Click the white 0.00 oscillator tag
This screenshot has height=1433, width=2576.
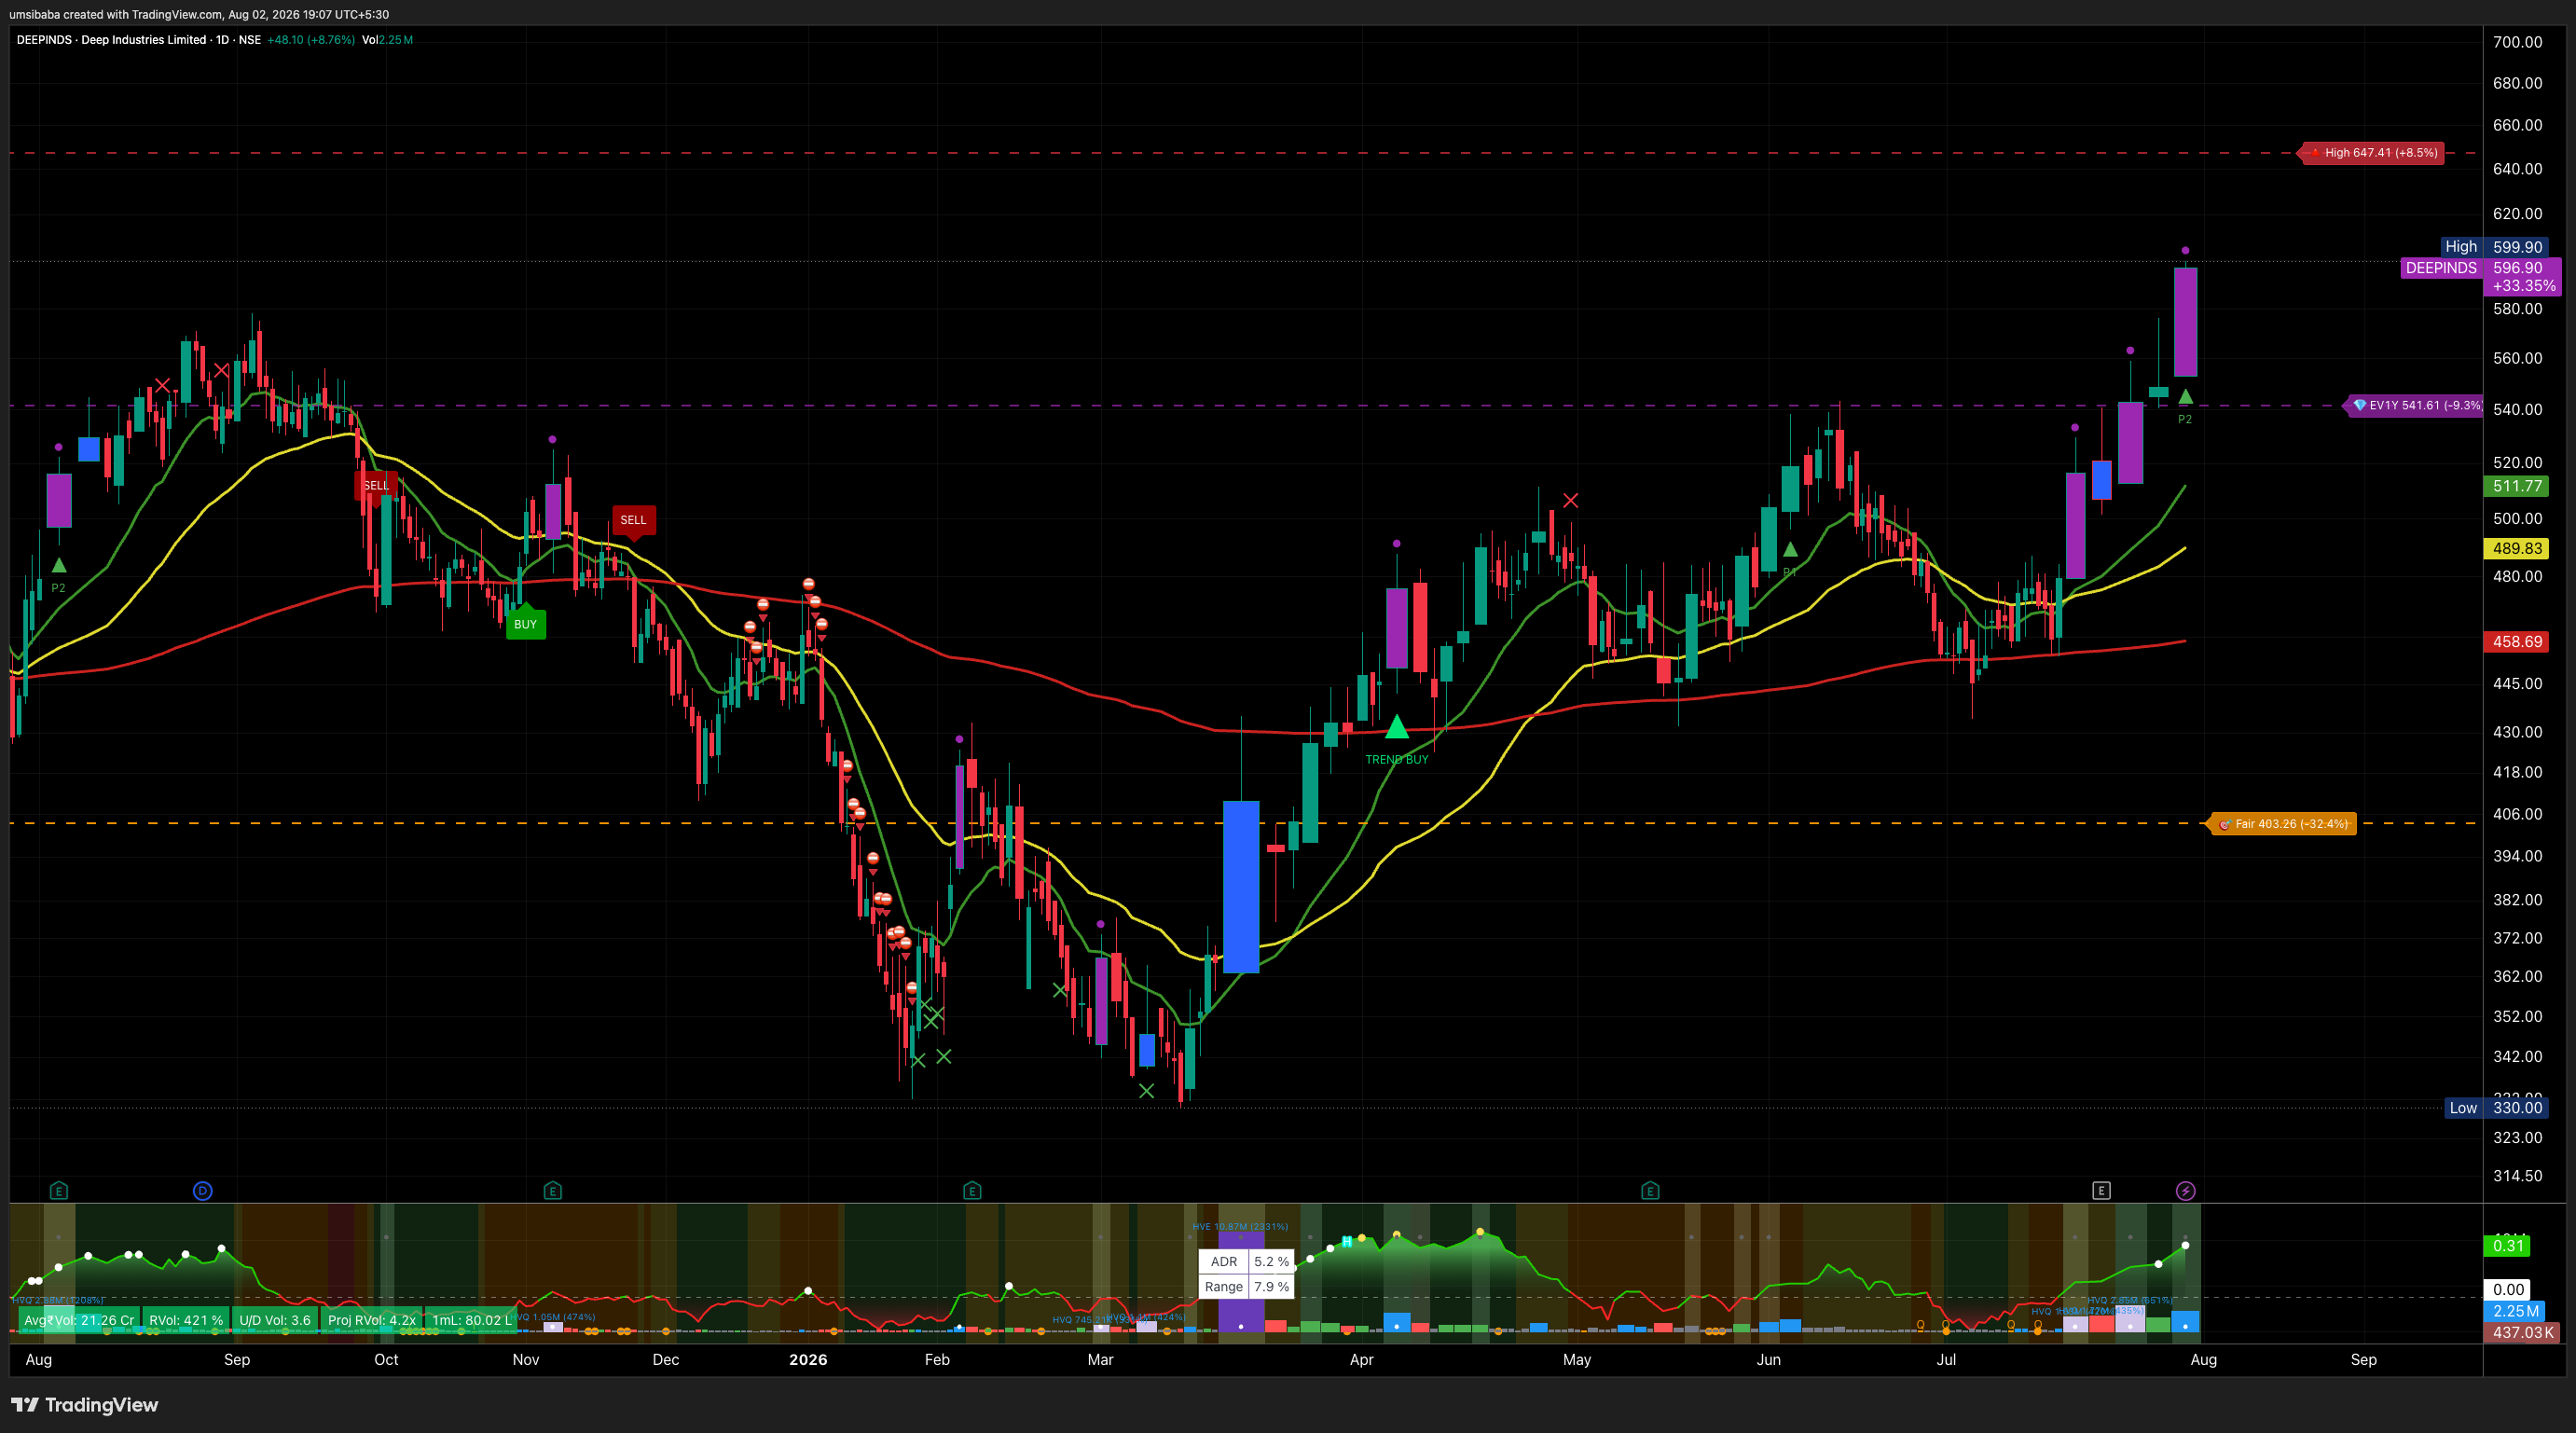2508,1290
